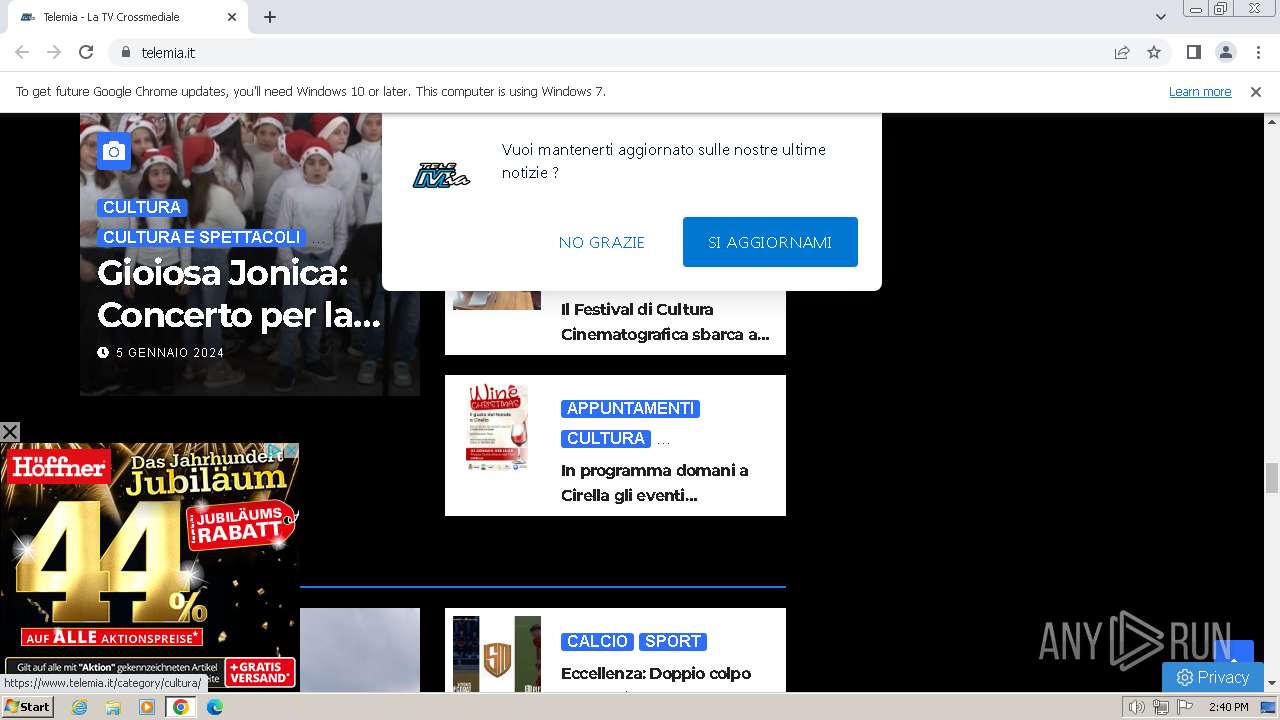Click the 2:40 PM system clock

click(x=1228, y=707)
